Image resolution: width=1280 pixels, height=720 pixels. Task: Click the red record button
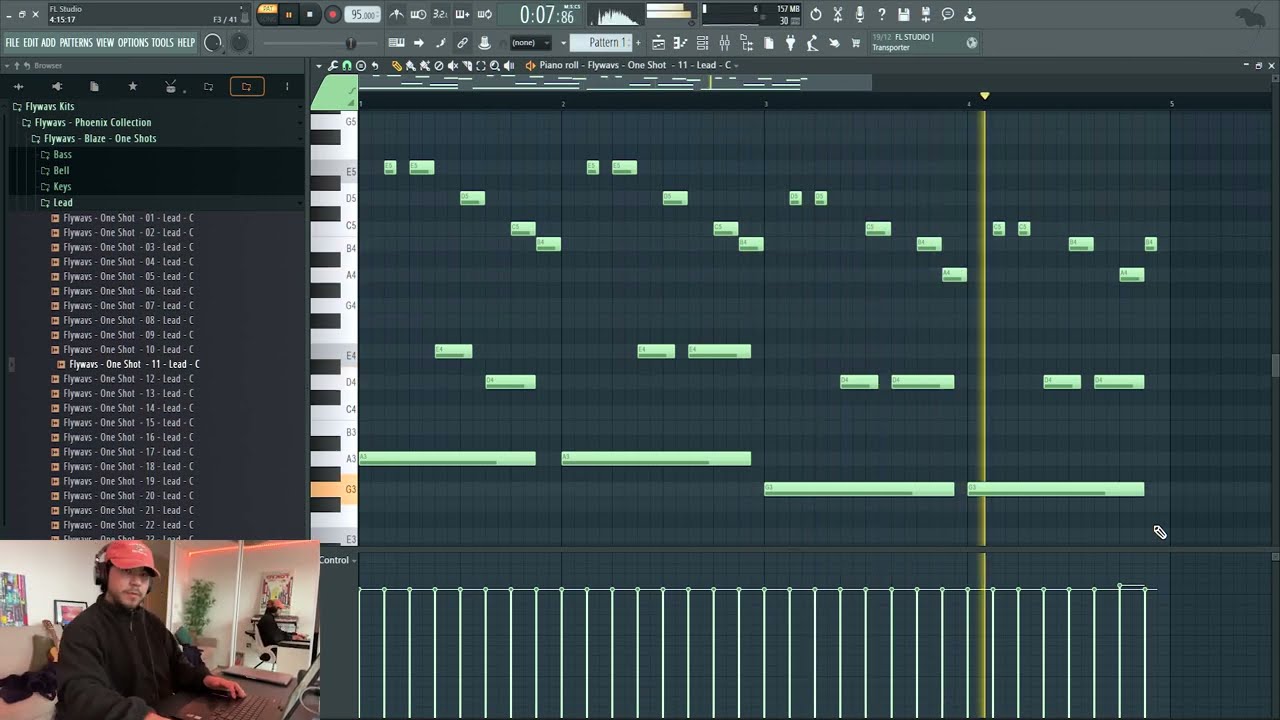click(x=332, y=15)
